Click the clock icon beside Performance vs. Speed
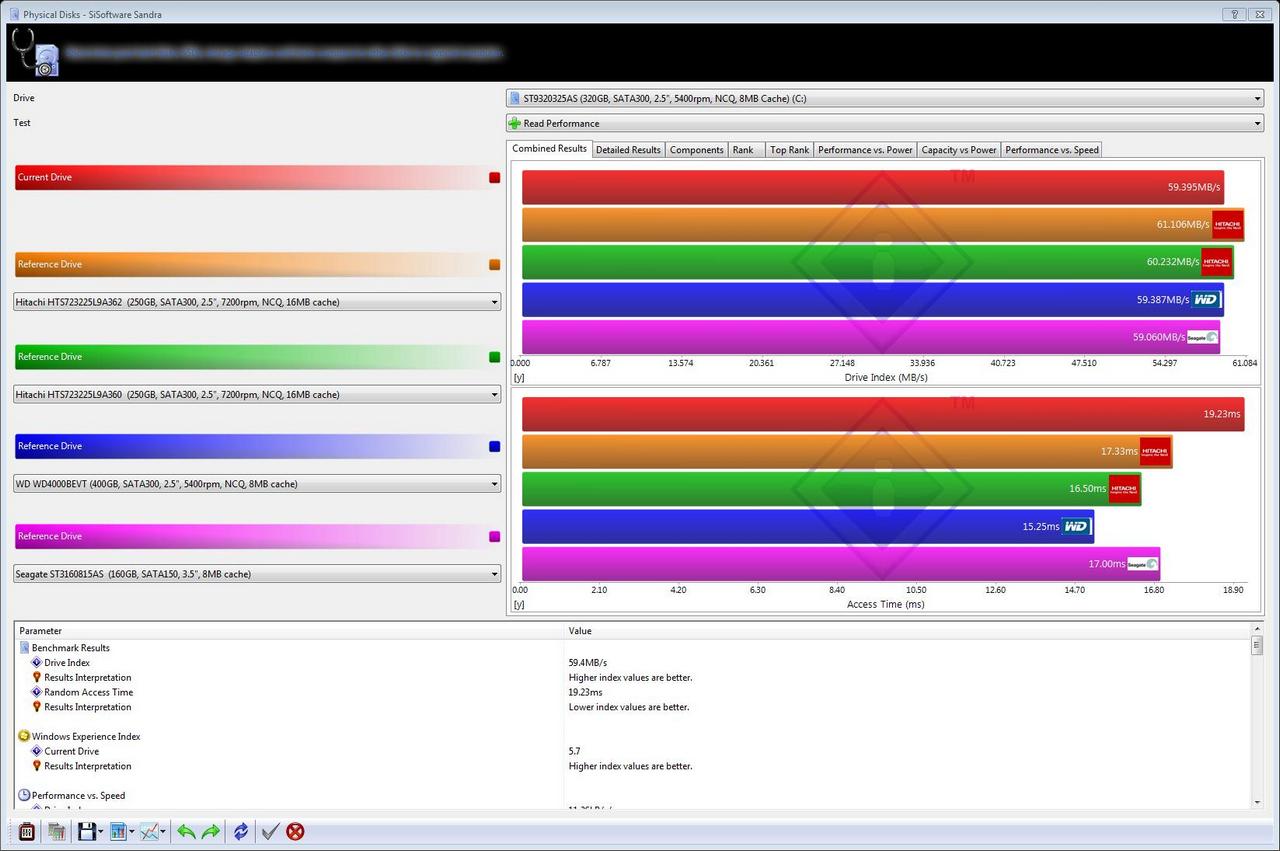Screen dimensions: 1280x851 pos(24,795)
